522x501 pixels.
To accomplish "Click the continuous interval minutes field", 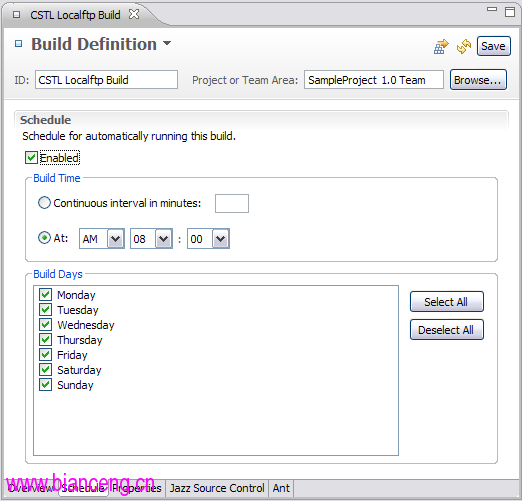I will (x=232, y=203).
